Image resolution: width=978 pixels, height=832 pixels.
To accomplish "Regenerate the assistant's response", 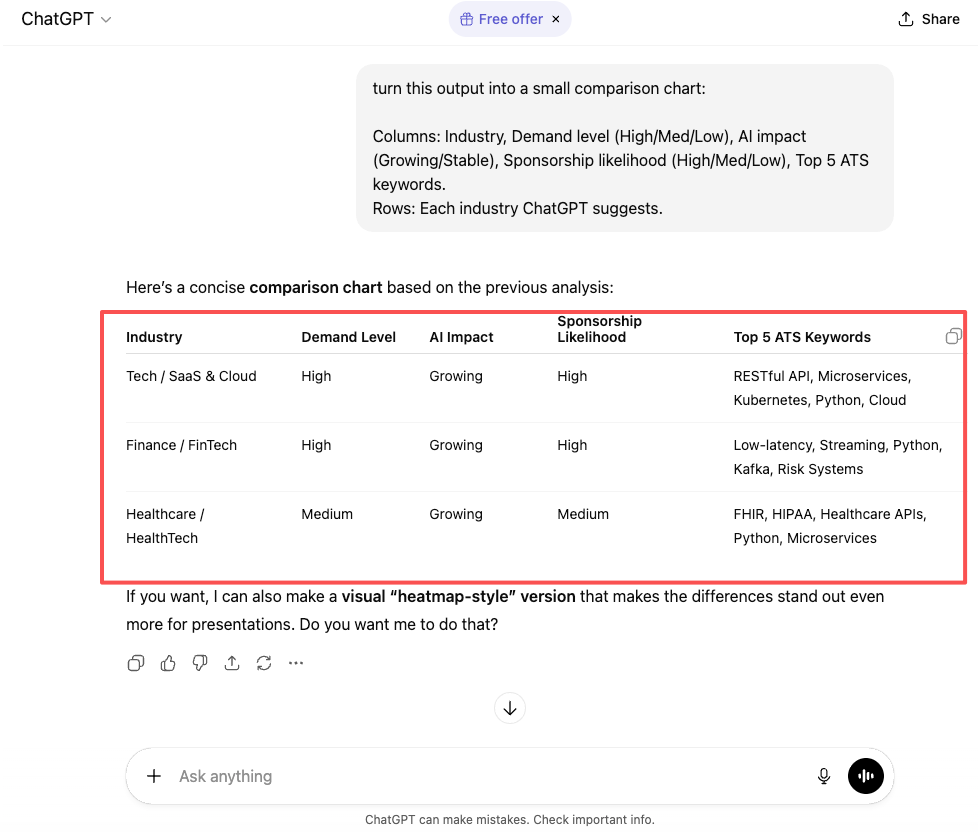I will click(x=264, y=663).
